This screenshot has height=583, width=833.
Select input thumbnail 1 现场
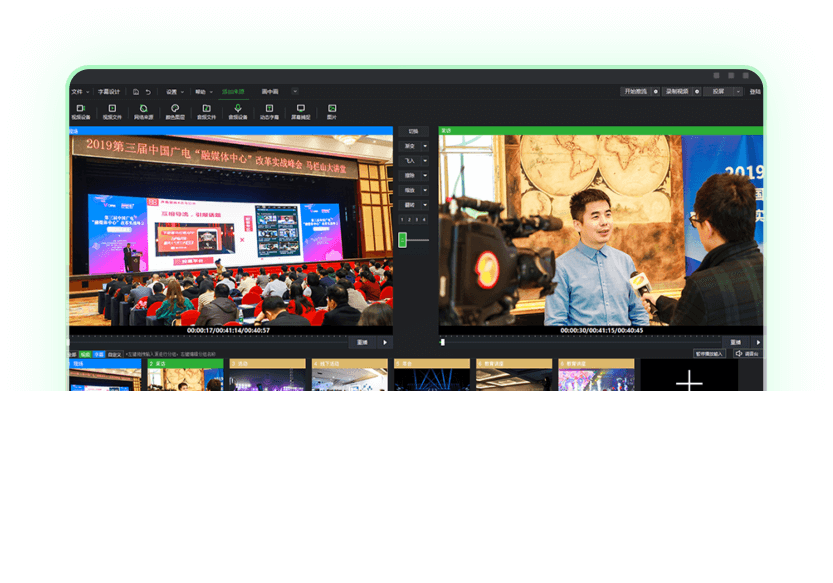(105, 375)
